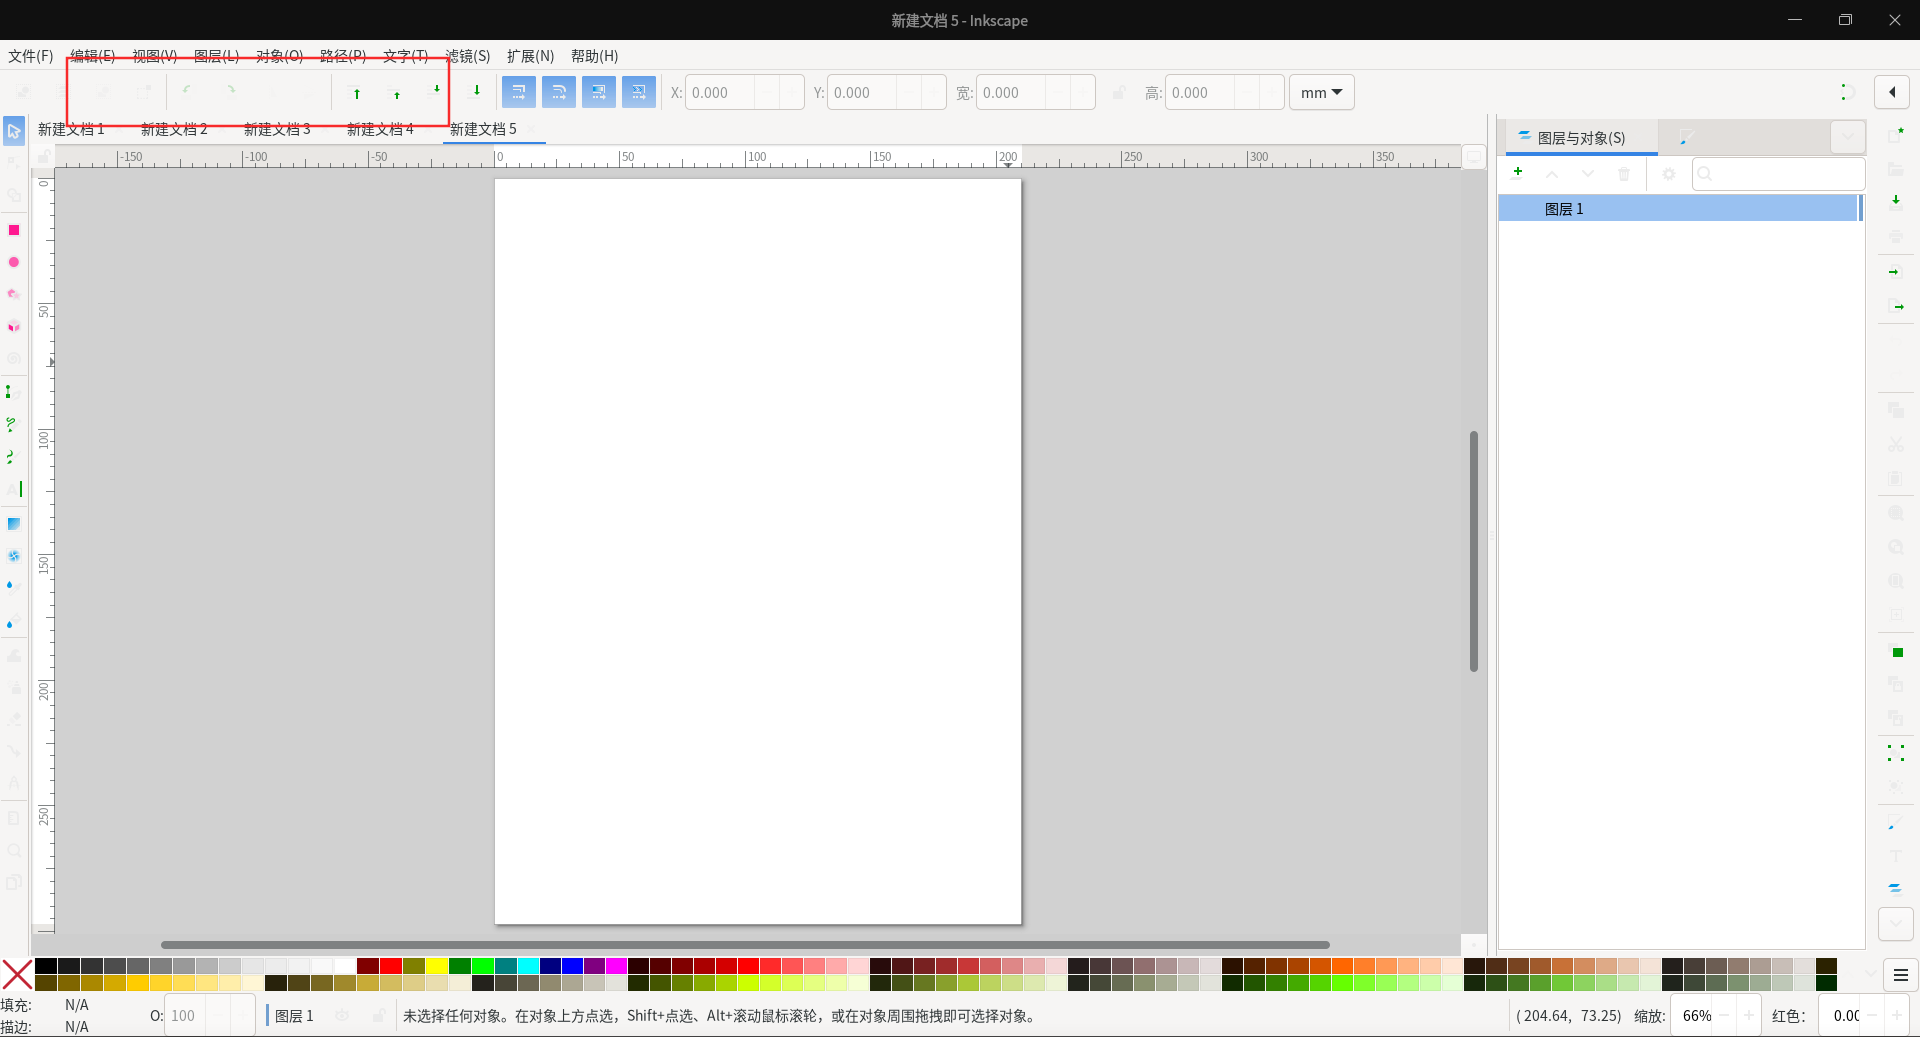The width and height of the screenshot is (1920, 1037).
Task: Open the 扩展(N) menu
Action: tap(531, 56)
